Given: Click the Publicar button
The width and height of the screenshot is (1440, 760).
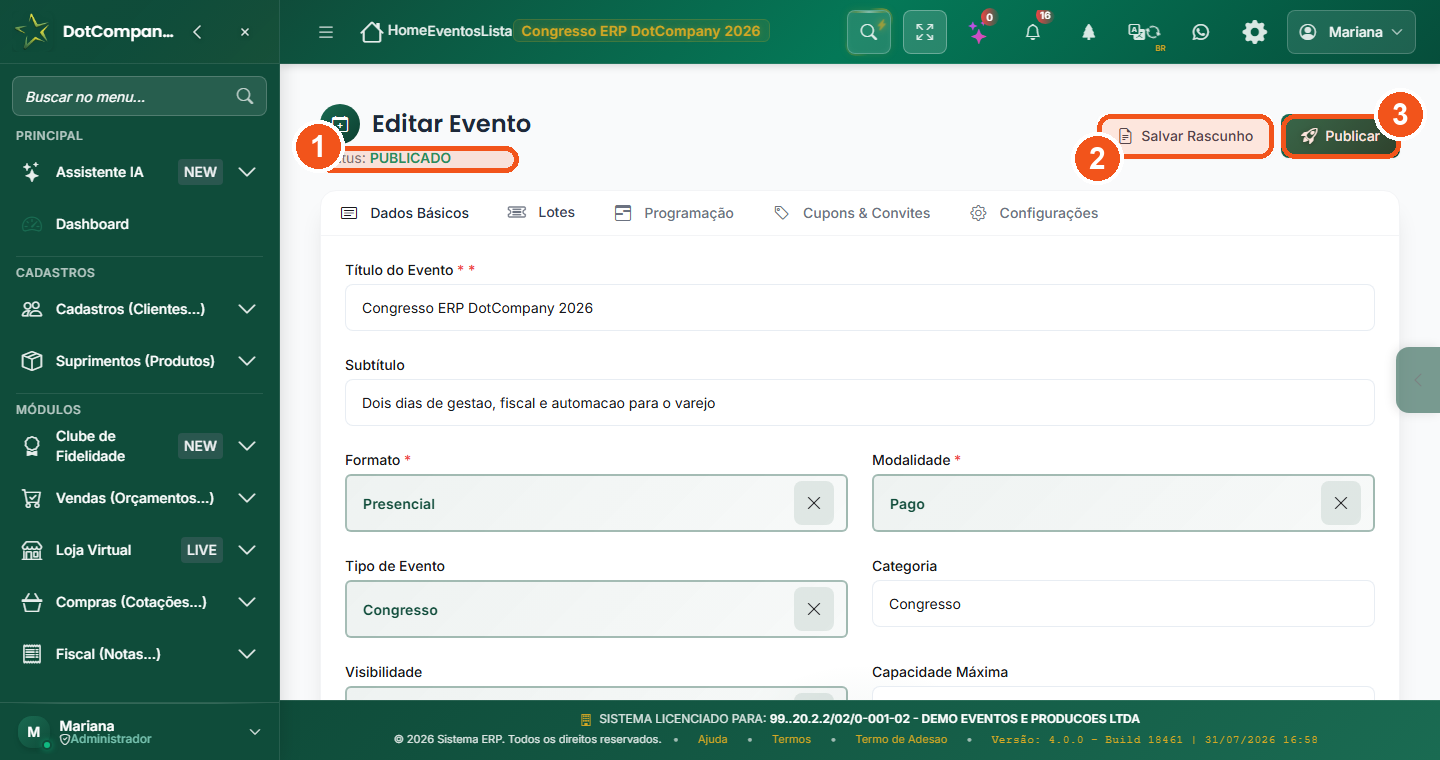Looking at the screenshot, I should click(1340, 136).
